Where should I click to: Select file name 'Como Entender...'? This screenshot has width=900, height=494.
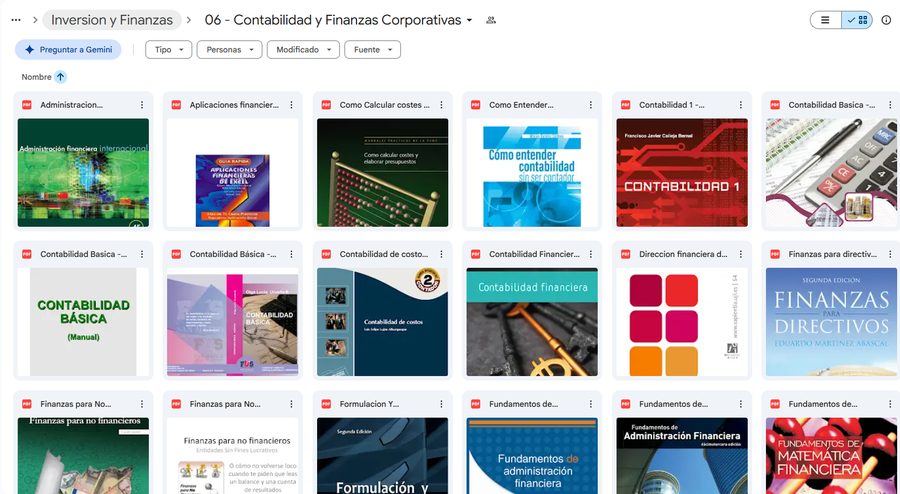[521, 105]
